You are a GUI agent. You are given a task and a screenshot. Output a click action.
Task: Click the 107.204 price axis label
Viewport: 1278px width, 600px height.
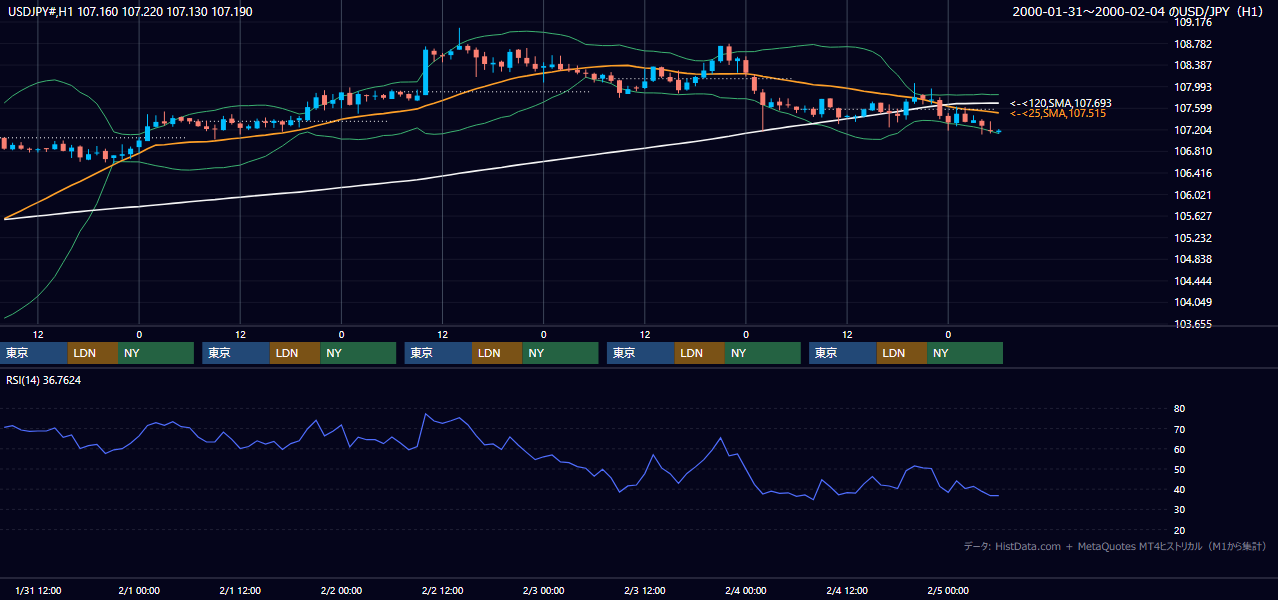click(1193, 130)
